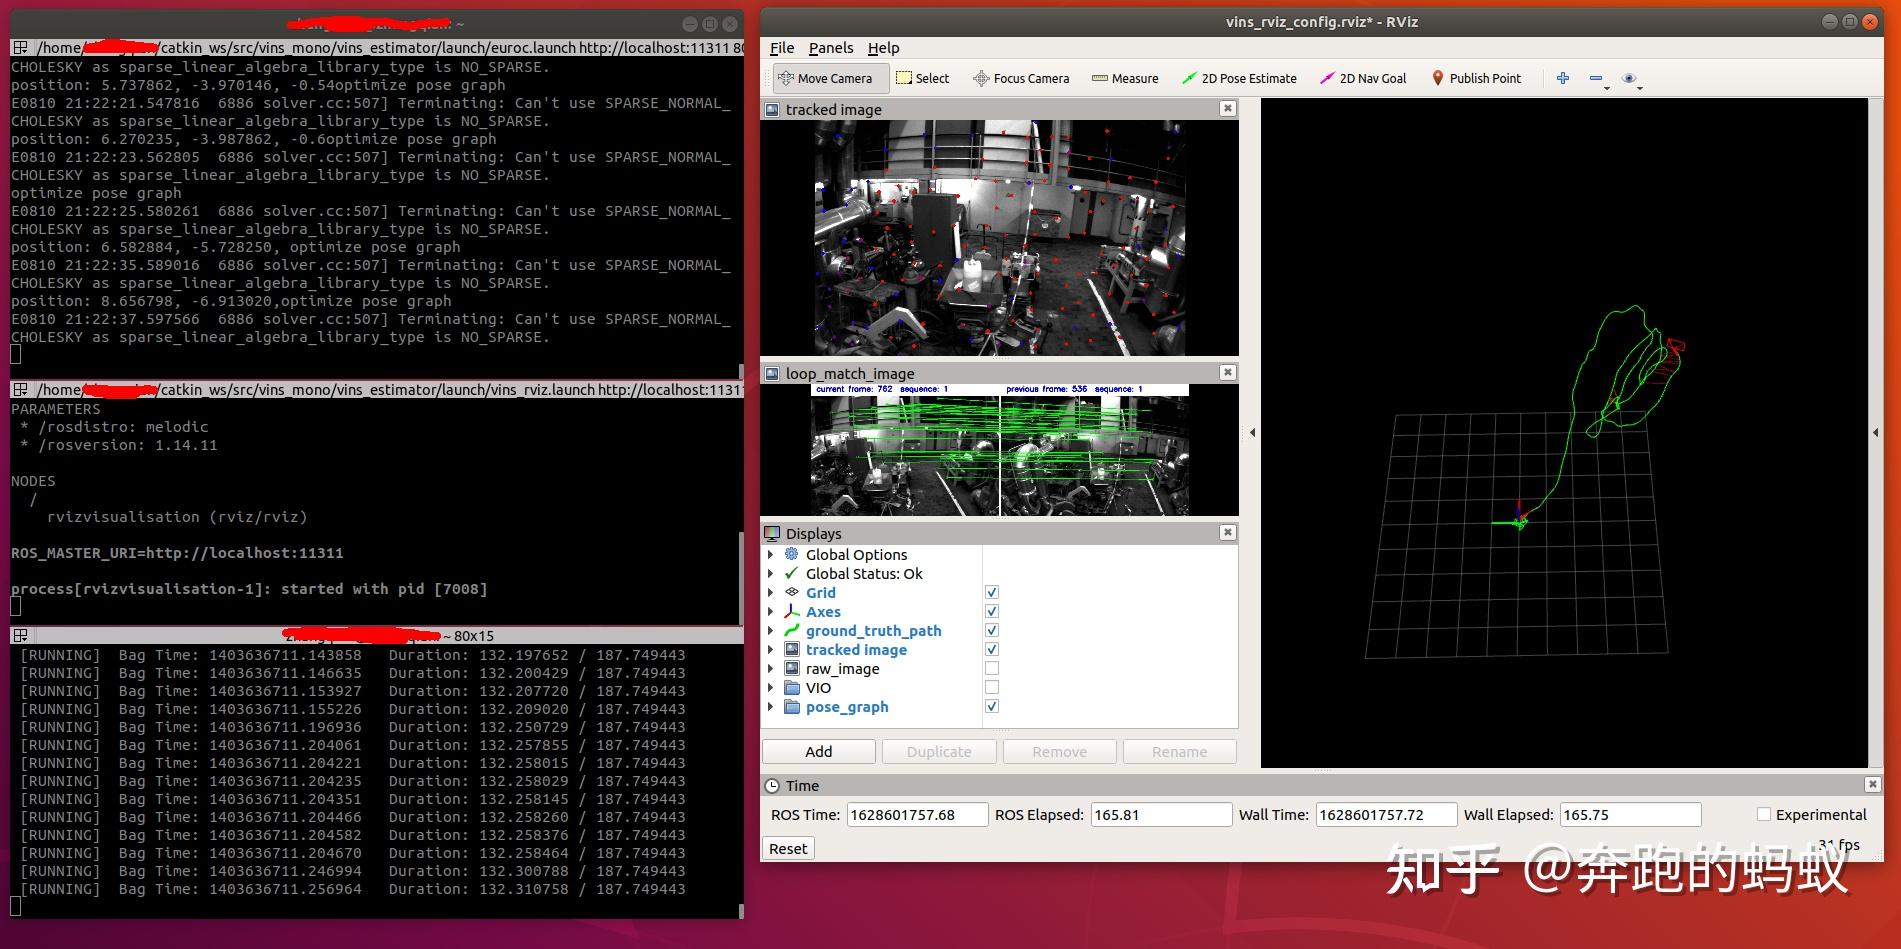Click the Wall Time field
1901x949 pixels.
(1386, 814)
